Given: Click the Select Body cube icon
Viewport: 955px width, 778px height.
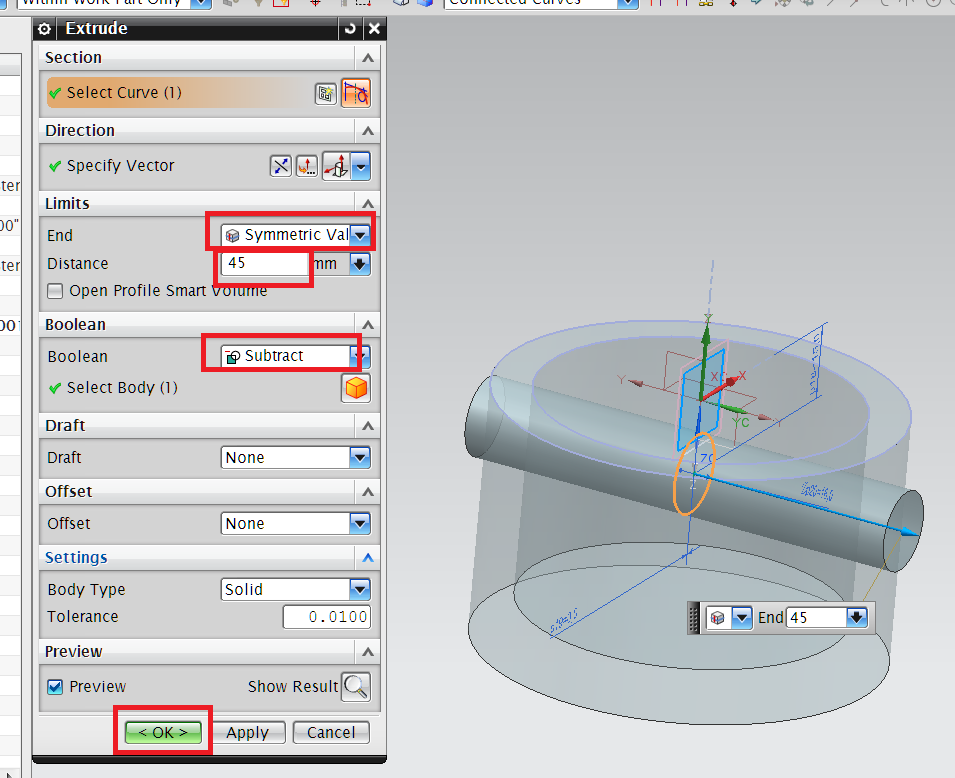Looking at the screenshot, I should click(356, 388).
